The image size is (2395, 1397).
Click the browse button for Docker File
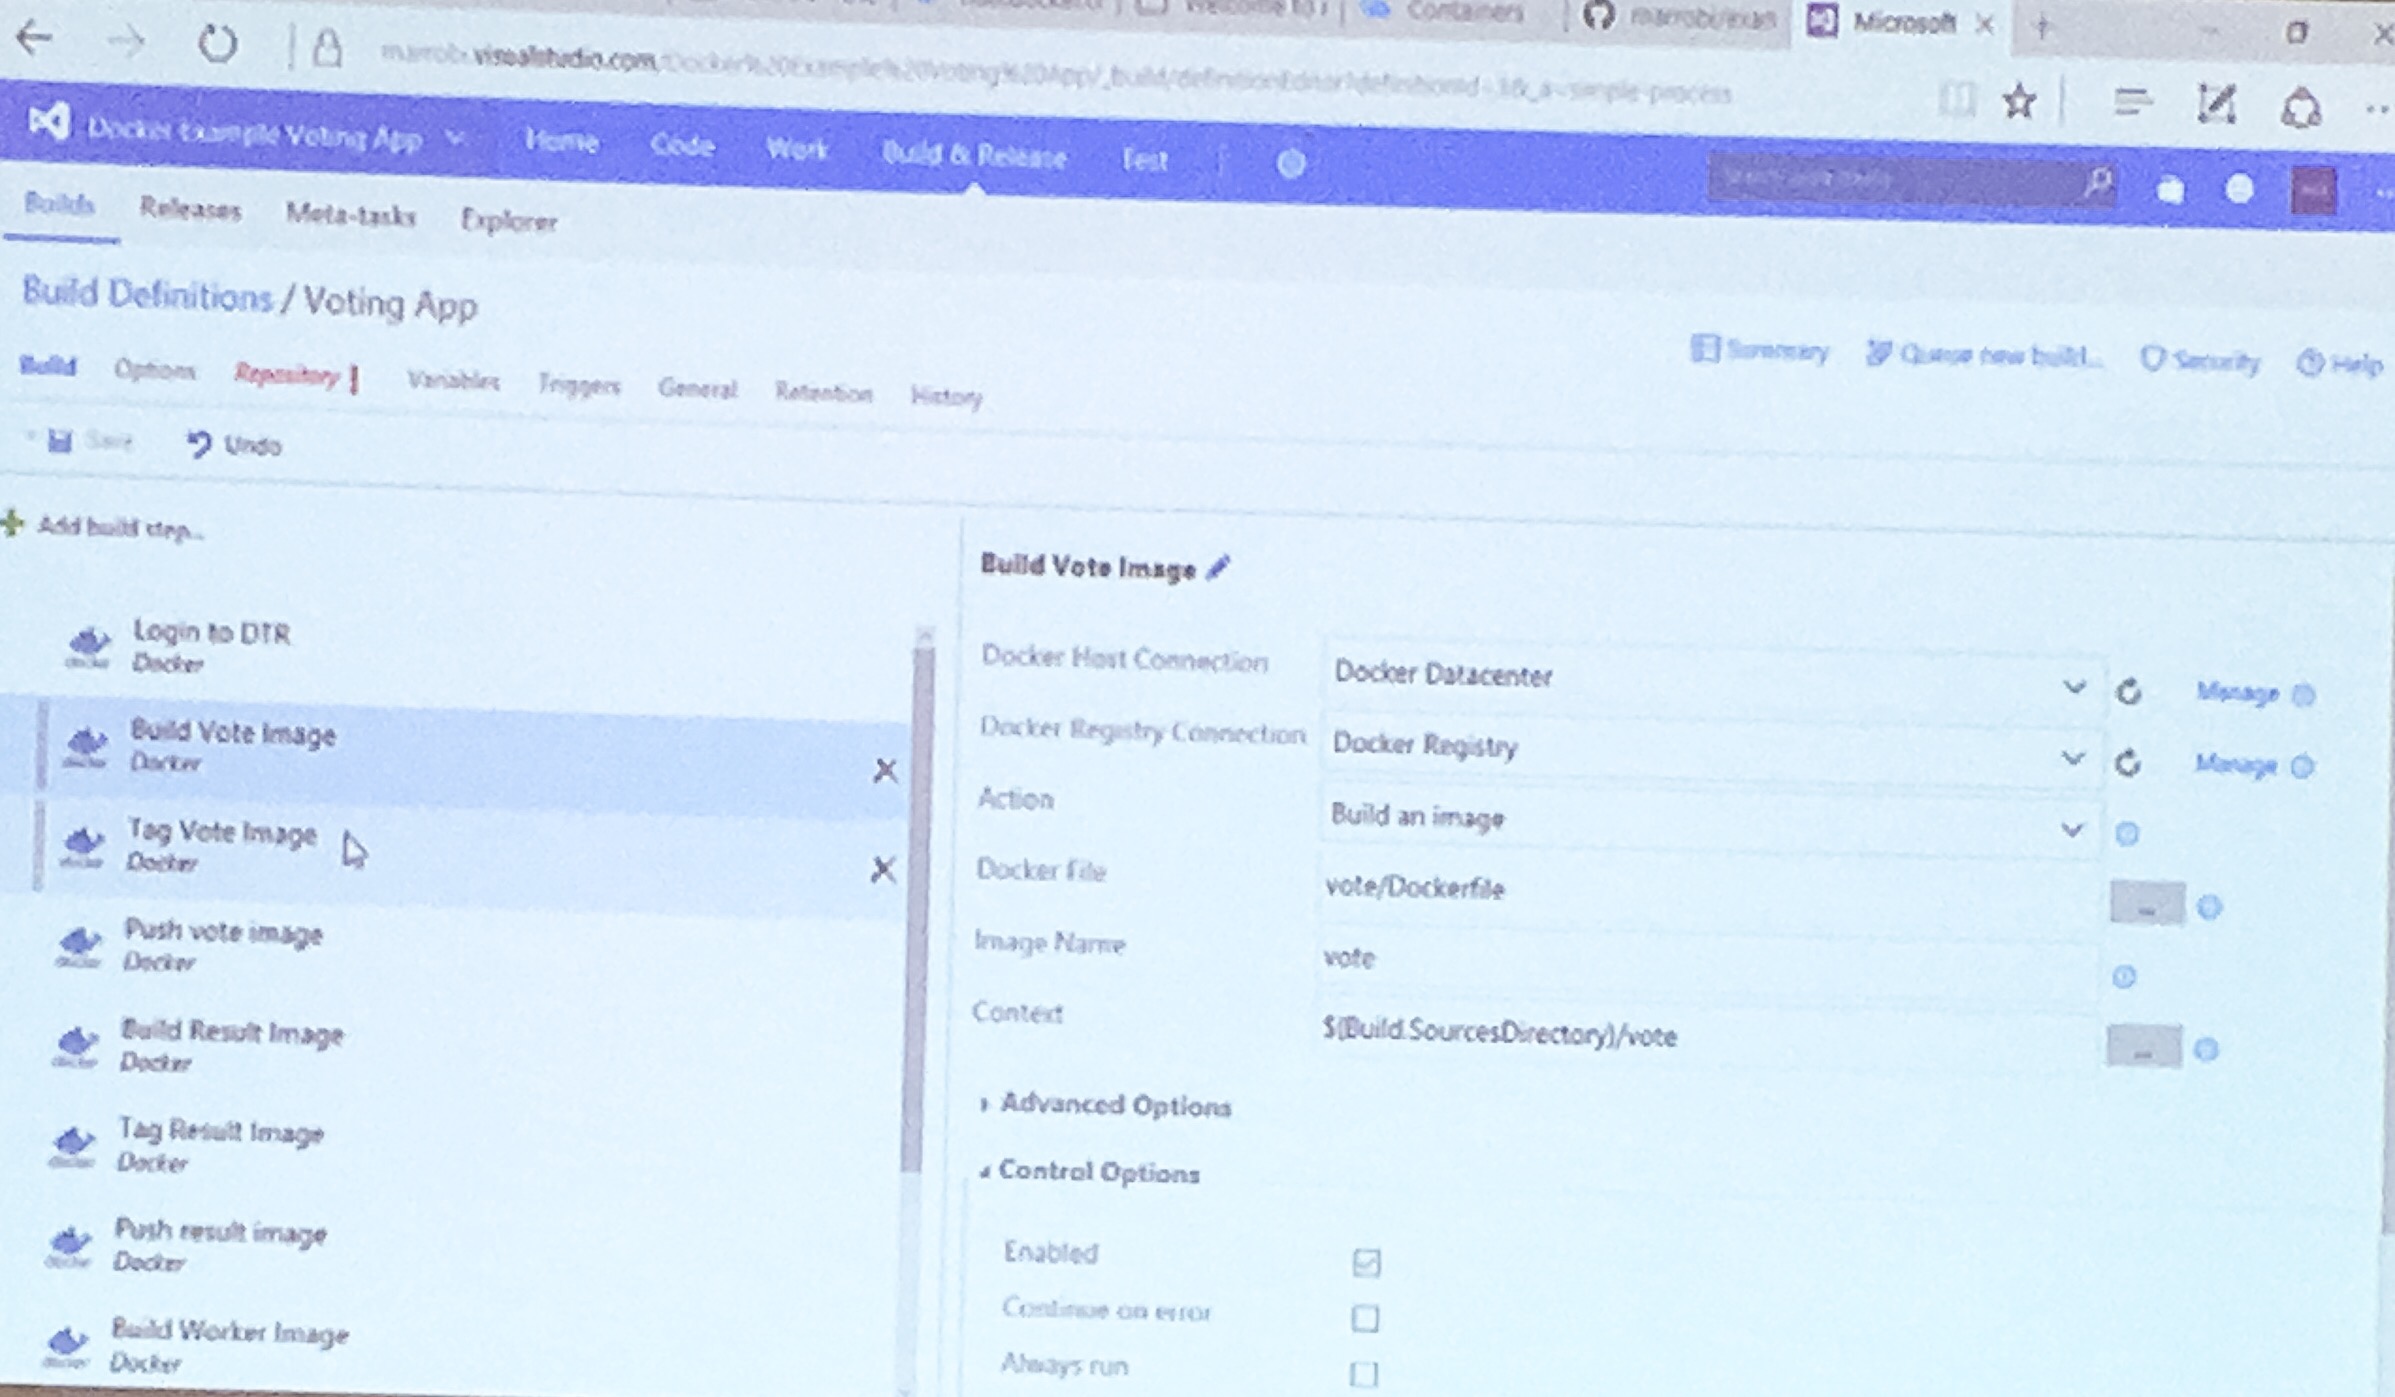coord(2146,904)
